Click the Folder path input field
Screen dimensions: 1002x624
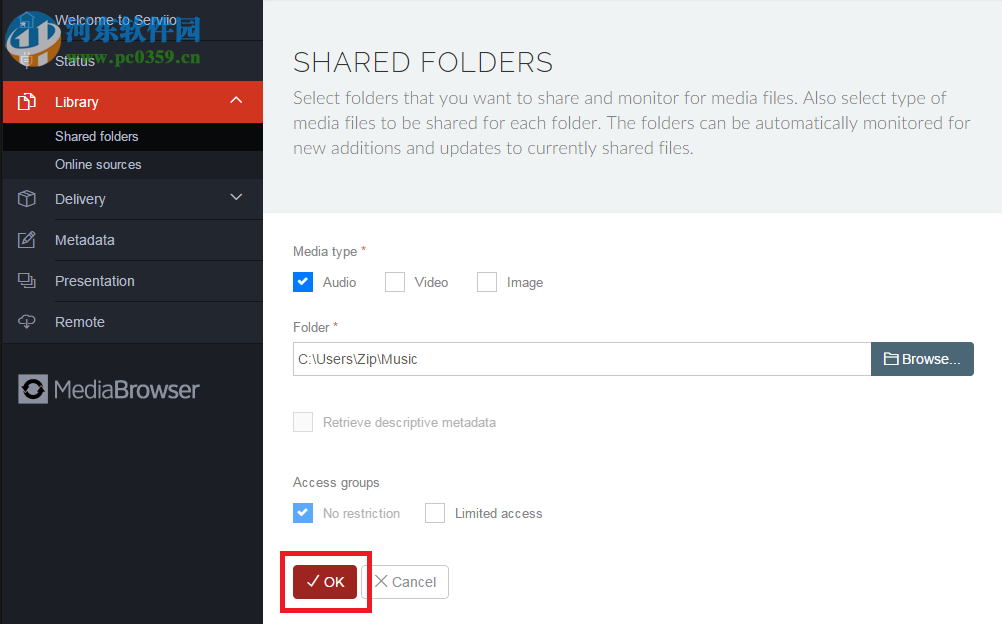coord(582,359)
